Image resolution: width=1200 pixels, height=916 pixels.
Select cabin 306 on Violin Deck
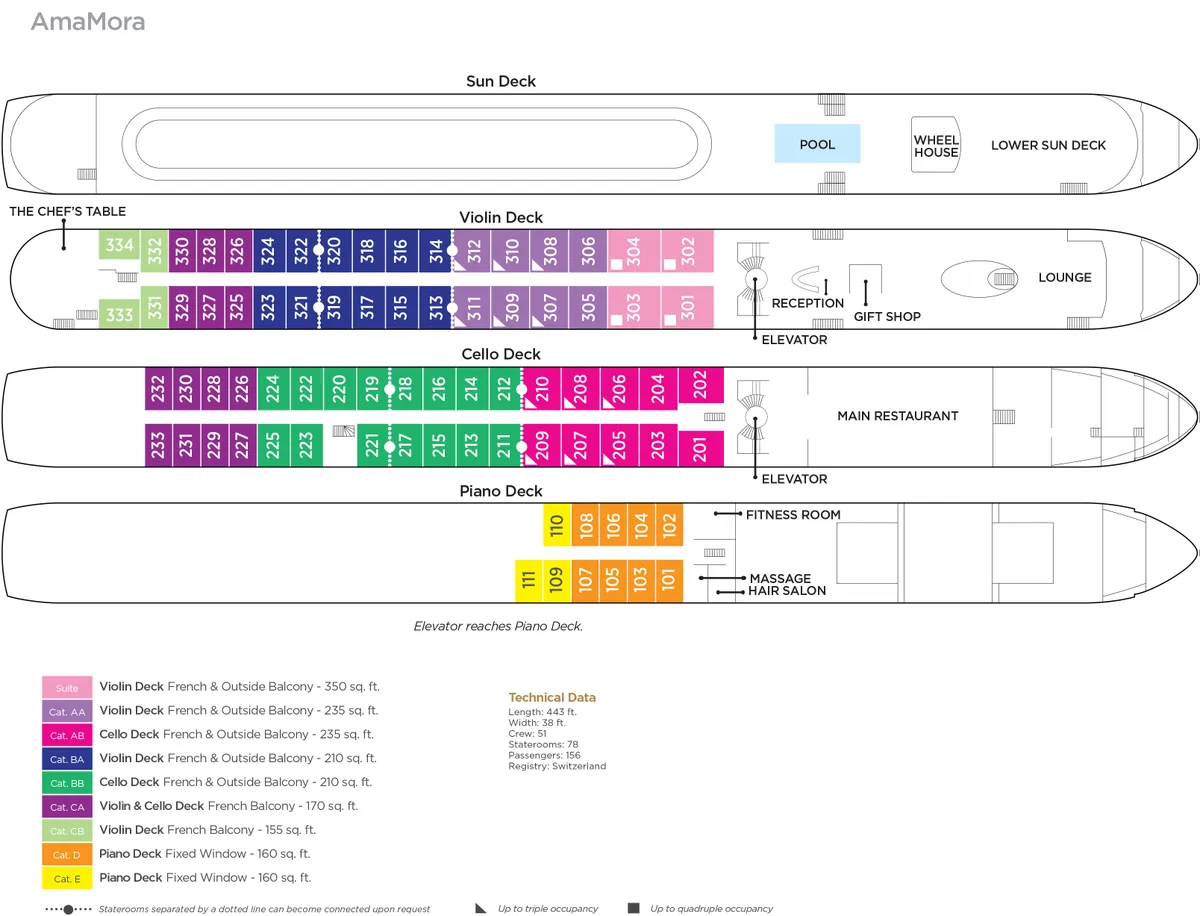click(x=588, y=249)
